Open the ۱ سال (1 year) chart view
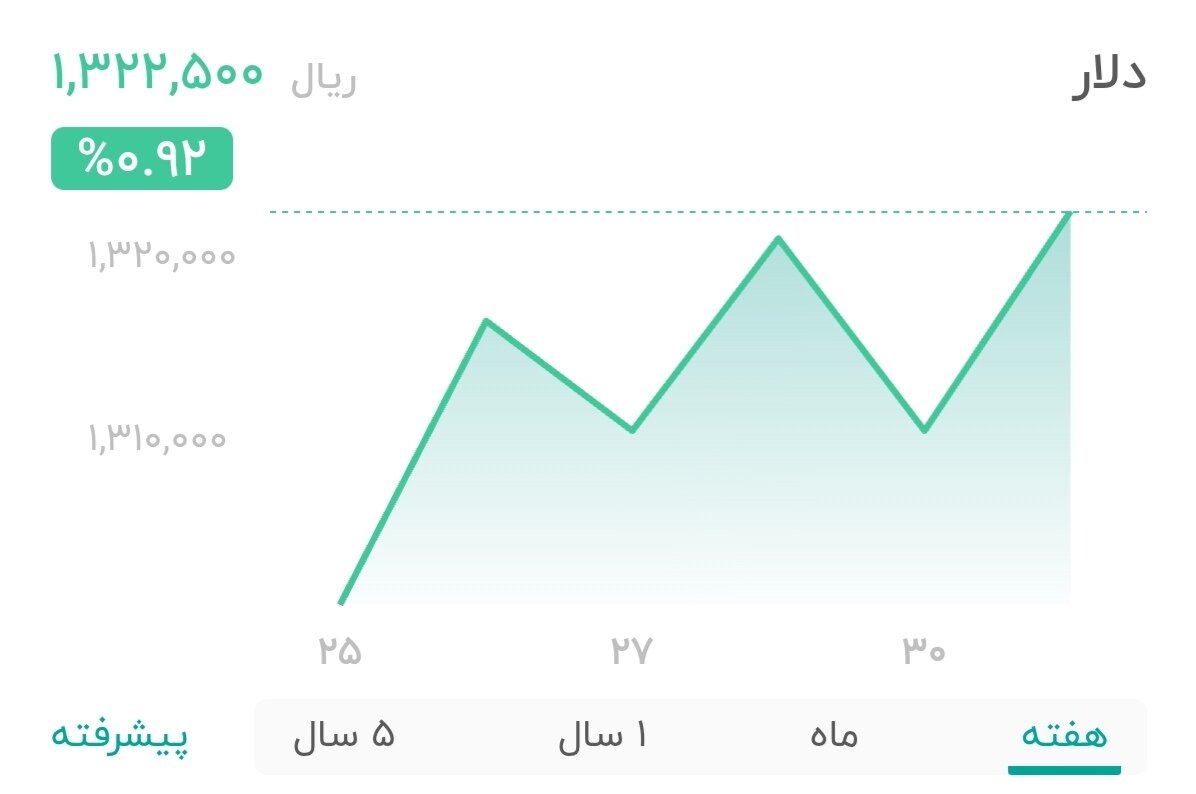This screenshot has height=794, width=1196. [600, 737]
